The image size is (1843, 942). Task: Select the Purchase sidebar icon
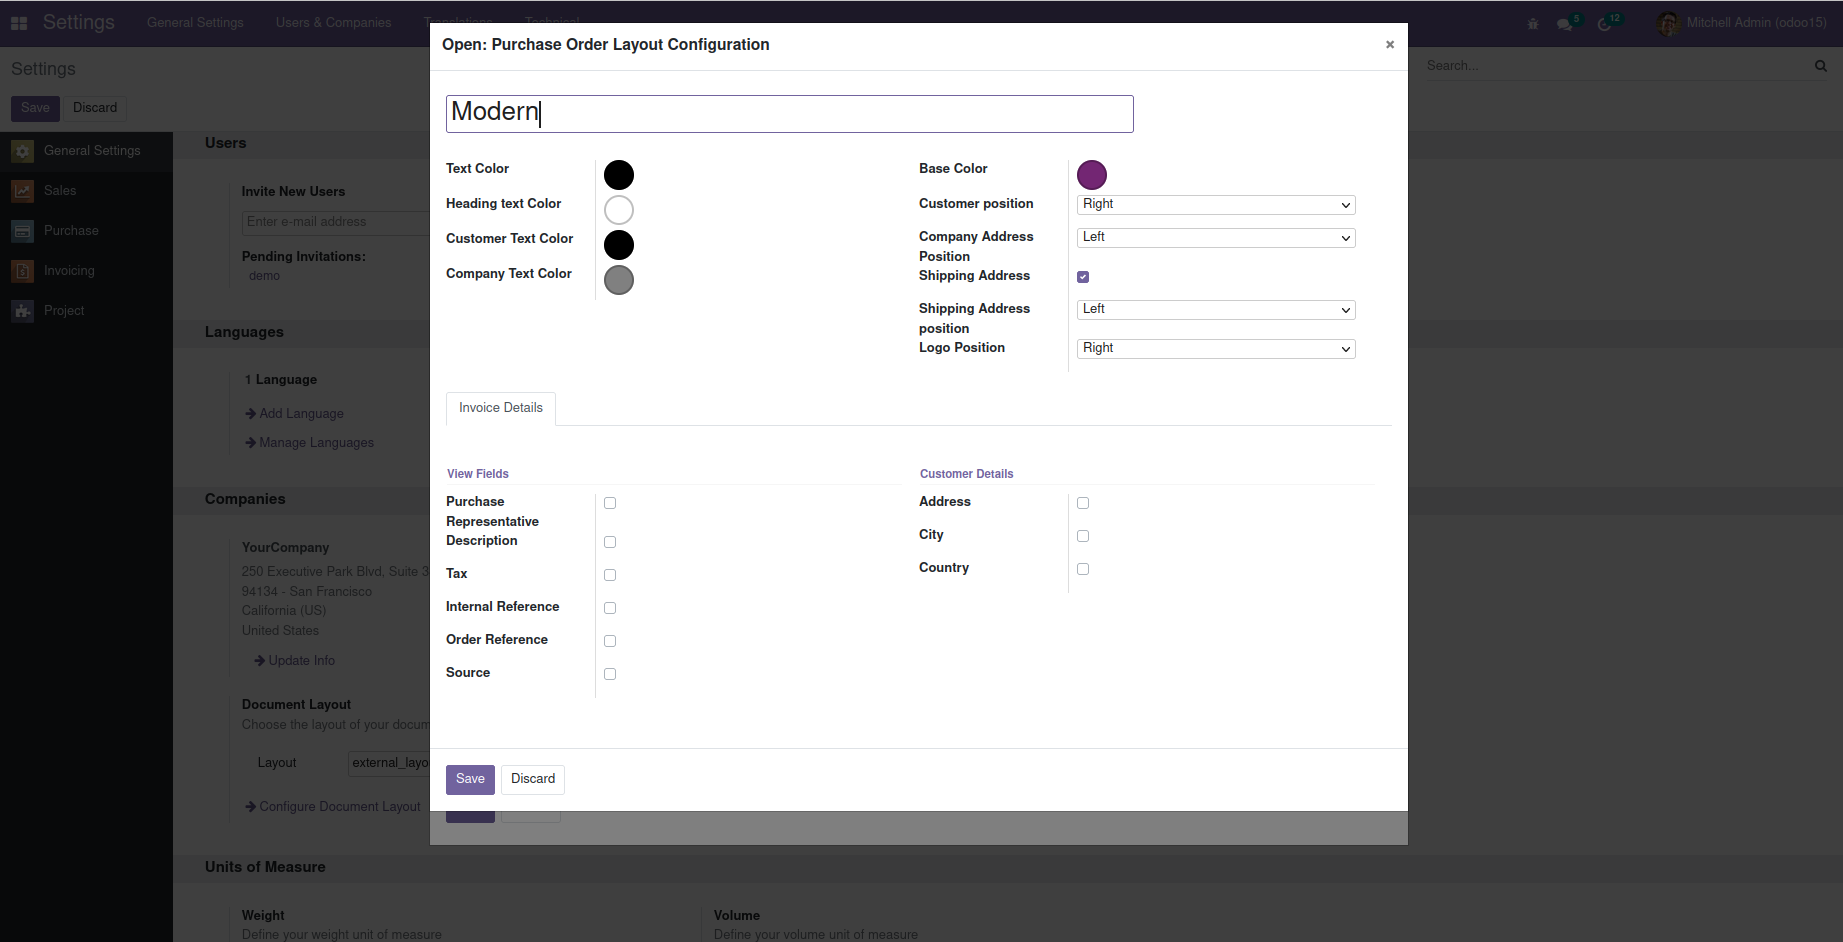(23, 231)
